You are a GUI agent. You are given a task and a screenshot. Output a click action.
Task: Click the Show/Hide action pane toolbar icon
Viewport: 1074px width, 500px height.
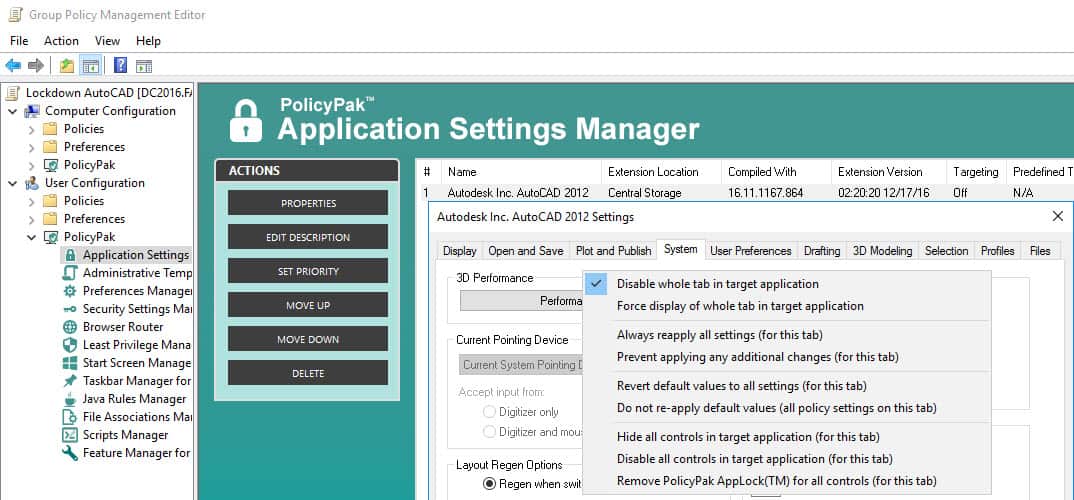144,66
